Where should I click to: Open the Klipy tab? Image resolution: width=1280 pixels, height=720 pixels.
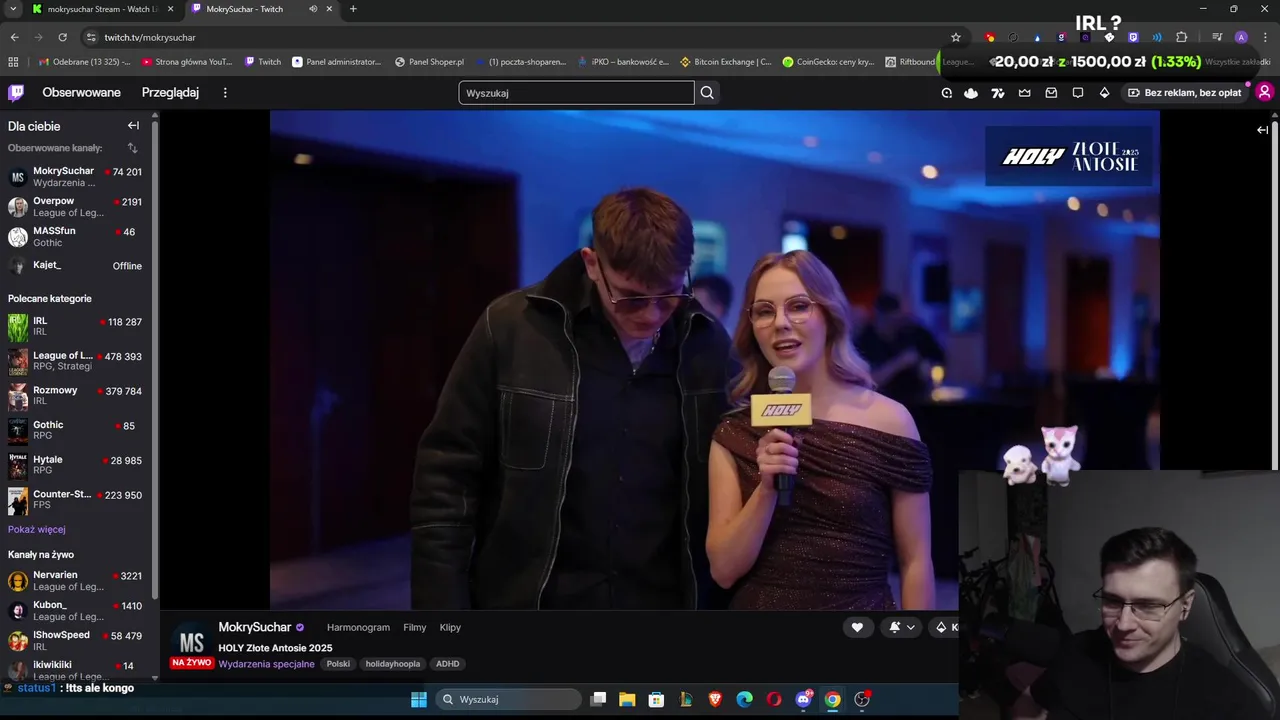click(450, 628)
